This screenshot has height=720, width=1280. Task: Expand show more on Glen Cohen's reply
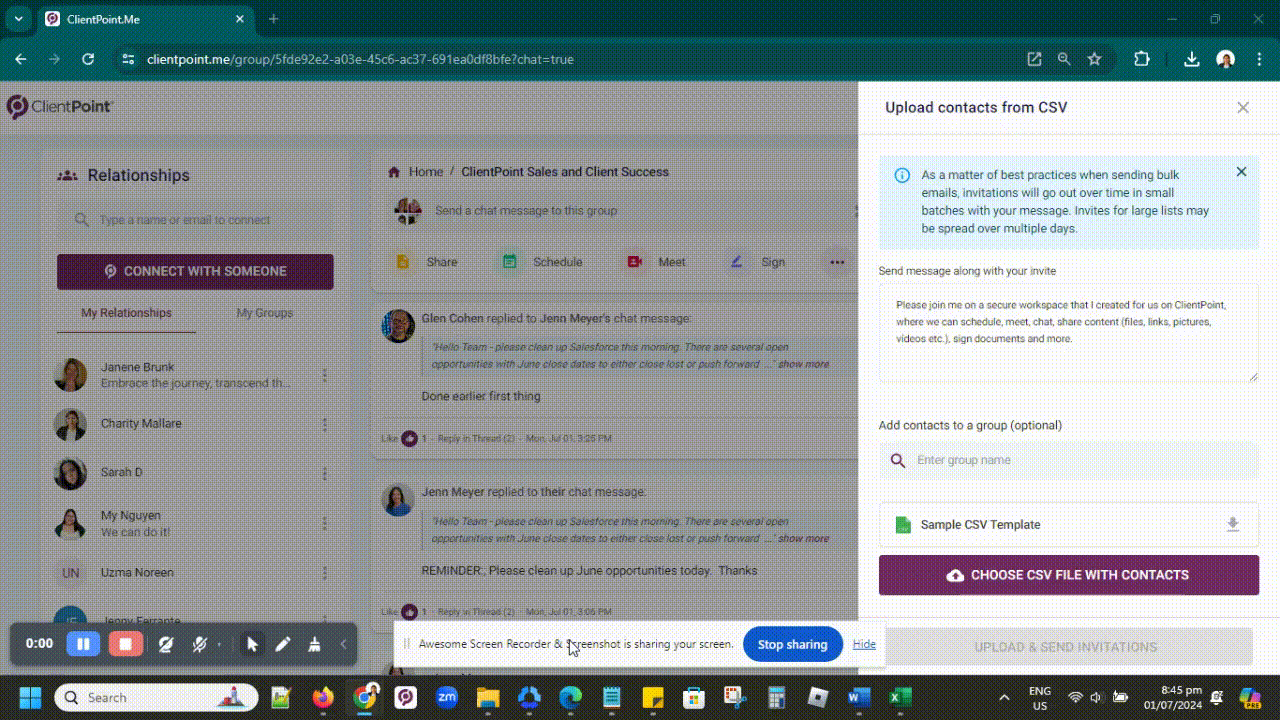(x=803, y=364)
